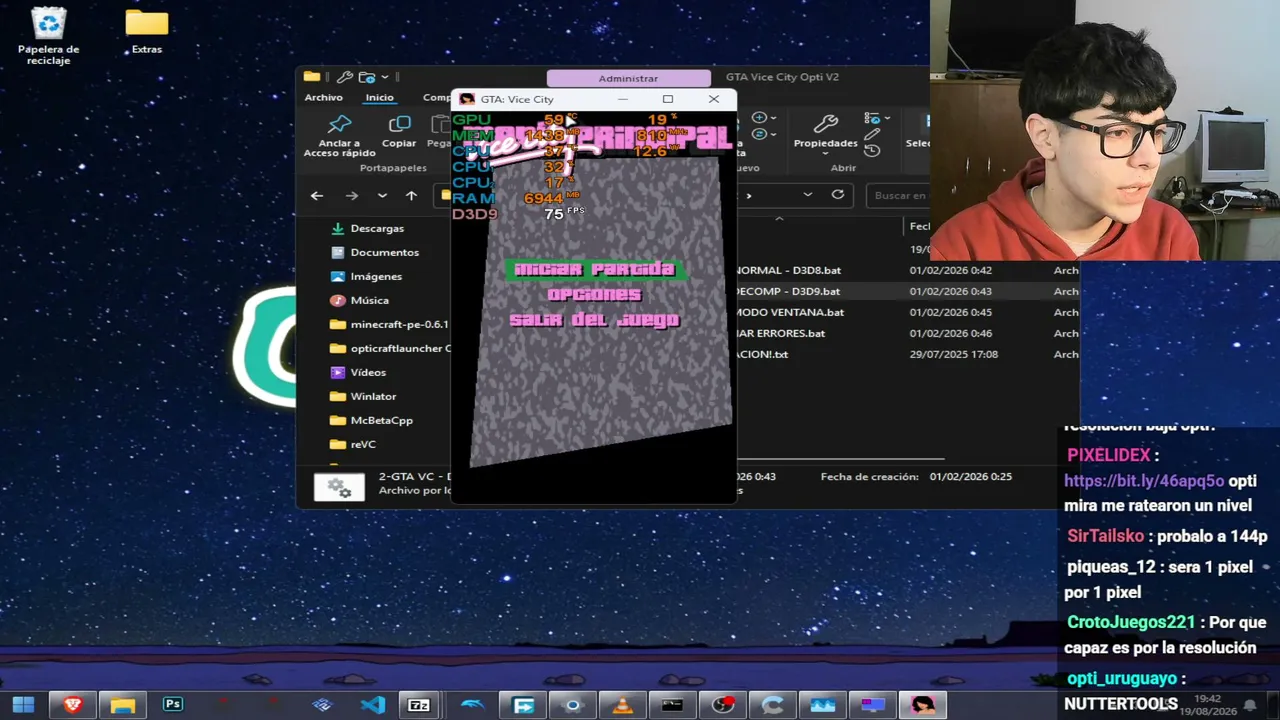
Task: Click the back arrow in File Explorer
Action: tap(317, 196)
